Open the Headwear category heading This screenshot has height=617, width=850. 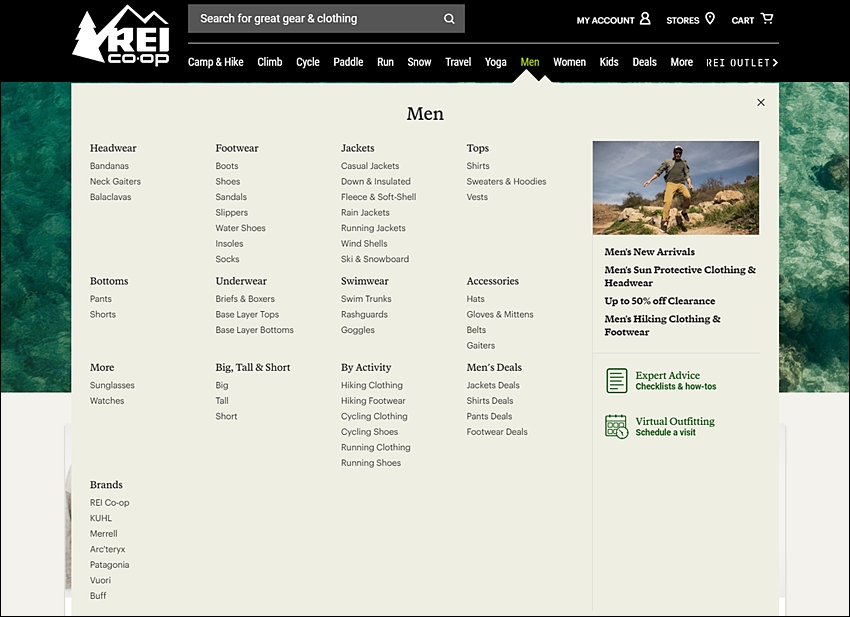pos(113,148)
